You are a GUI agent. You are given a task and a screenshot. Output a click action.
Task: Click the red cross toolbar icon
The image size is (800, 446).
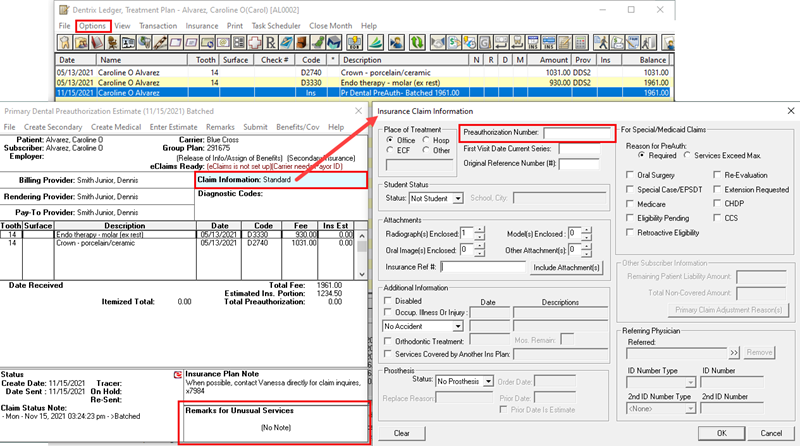tap(255, 43)
